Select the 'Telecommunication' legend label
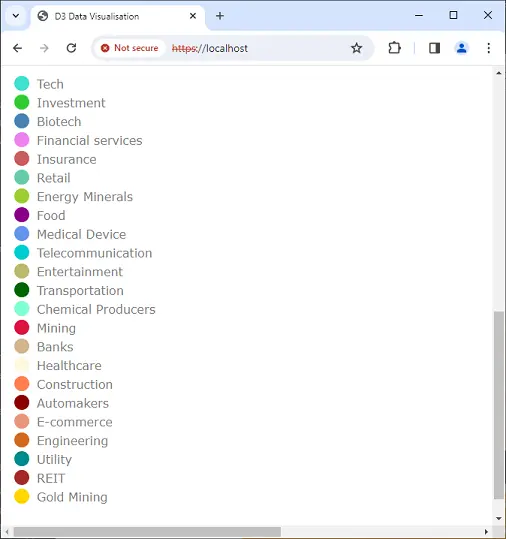 (x=95, y=253)
